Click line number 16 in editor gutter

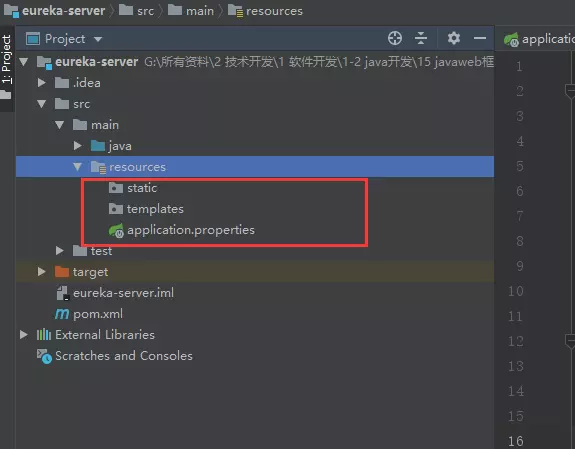[x=516, y=441]
